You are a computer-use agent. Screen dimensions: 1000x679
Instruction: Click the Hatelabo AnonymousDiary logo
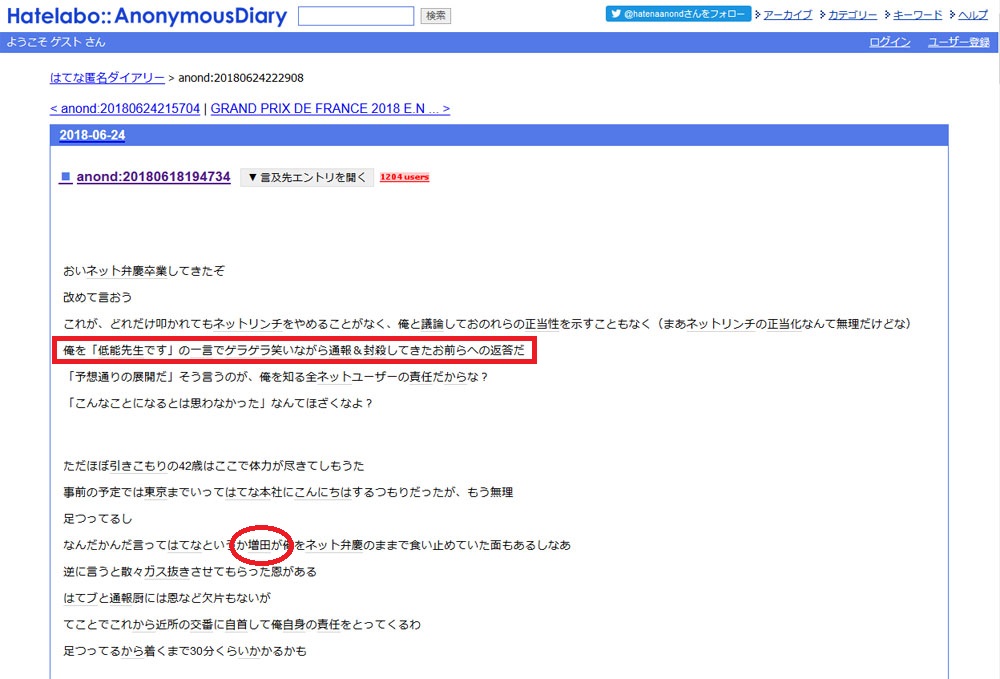pyautogui.click(x=146, y=16)
